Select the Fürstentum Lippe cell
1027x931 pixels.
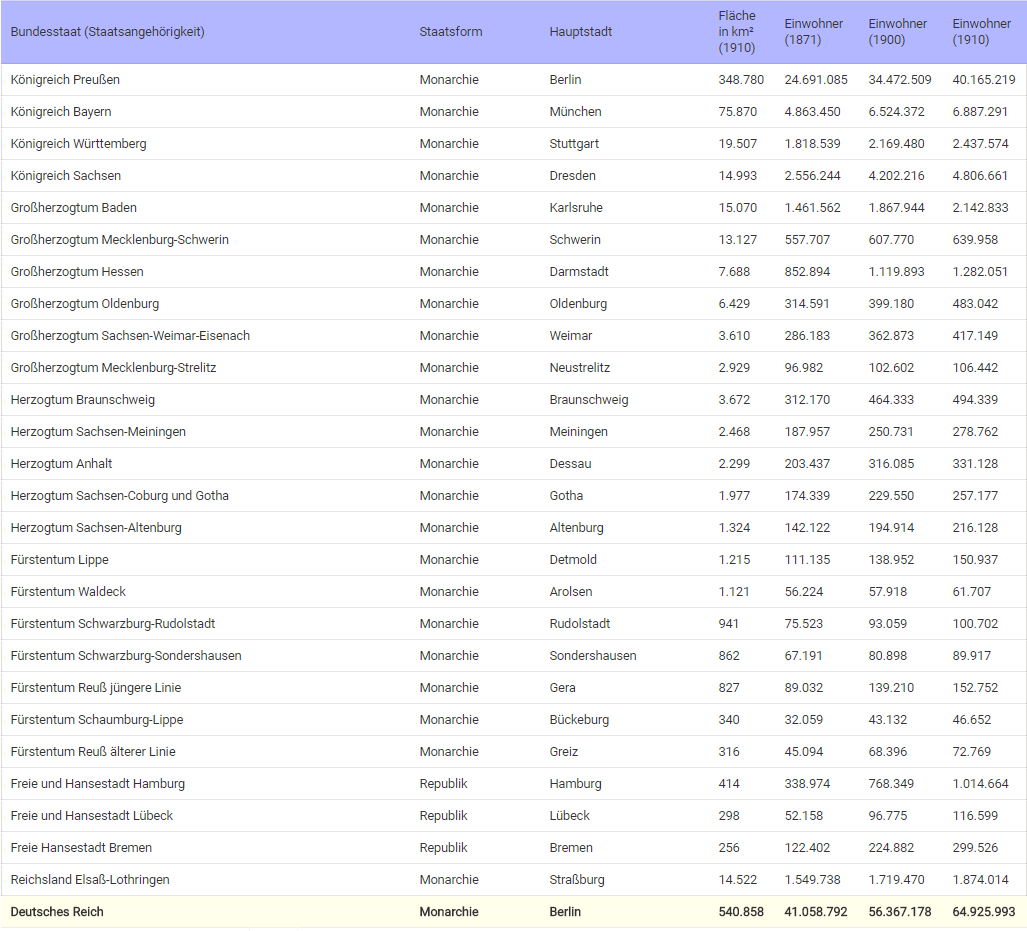click(x=60, y=560)
